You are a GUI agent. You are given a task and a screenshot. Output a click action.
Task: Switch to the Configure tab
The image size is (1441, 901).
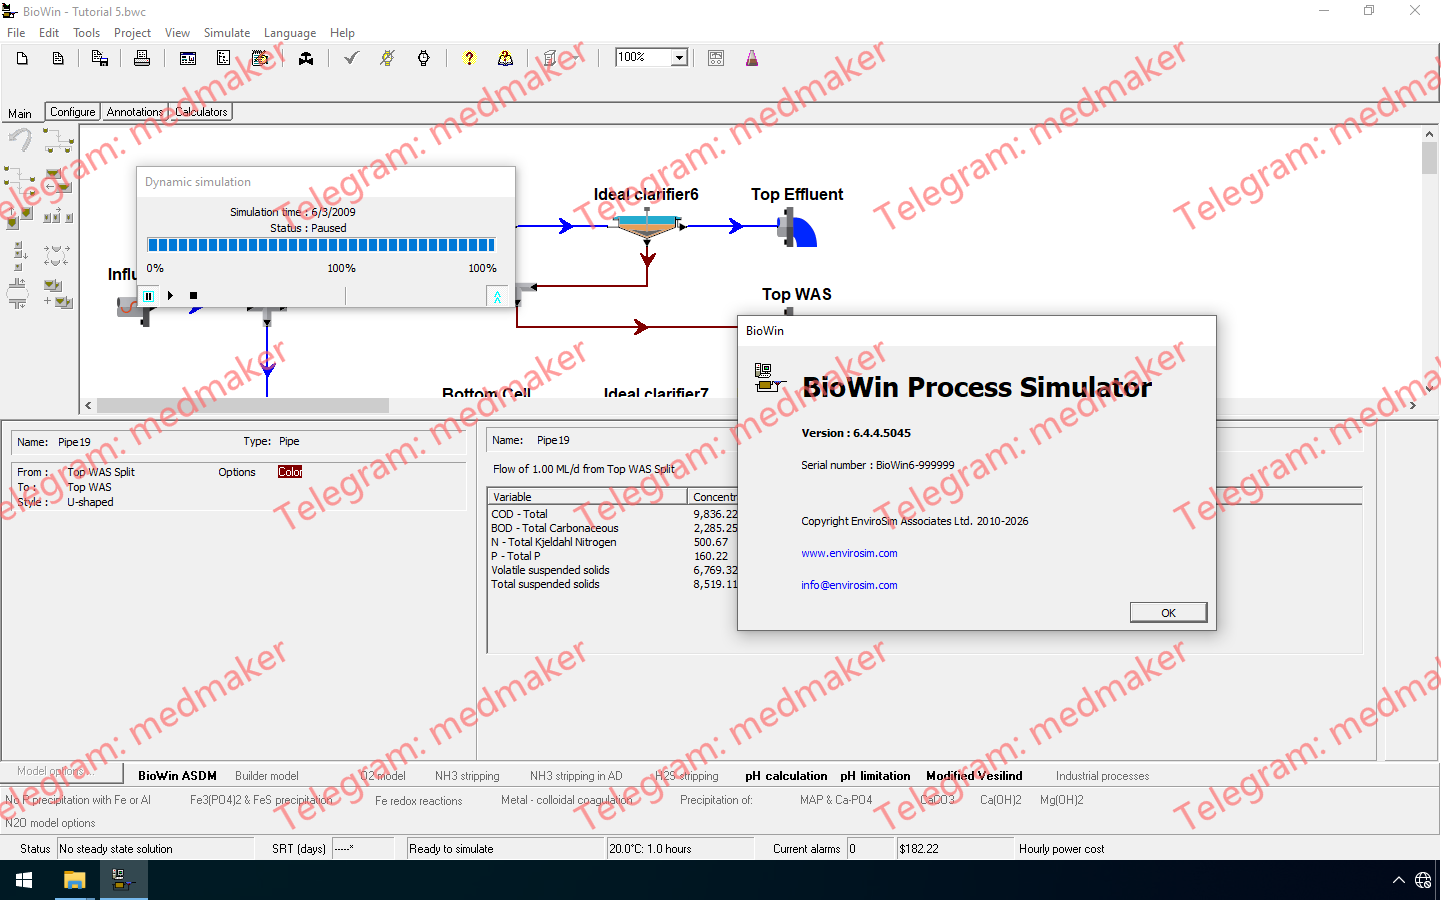[x=73, y=112]
